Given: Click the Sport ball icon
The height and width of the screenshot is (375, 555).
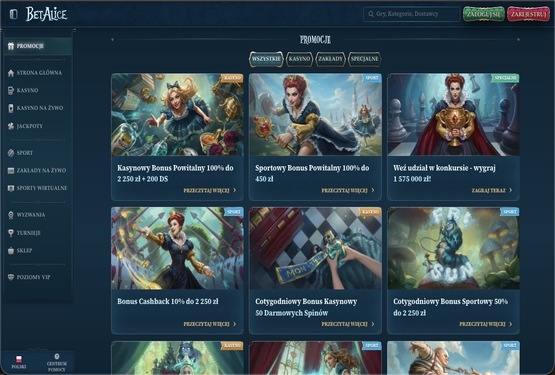Looking at the screenshot, I should [x=11, y=153].
